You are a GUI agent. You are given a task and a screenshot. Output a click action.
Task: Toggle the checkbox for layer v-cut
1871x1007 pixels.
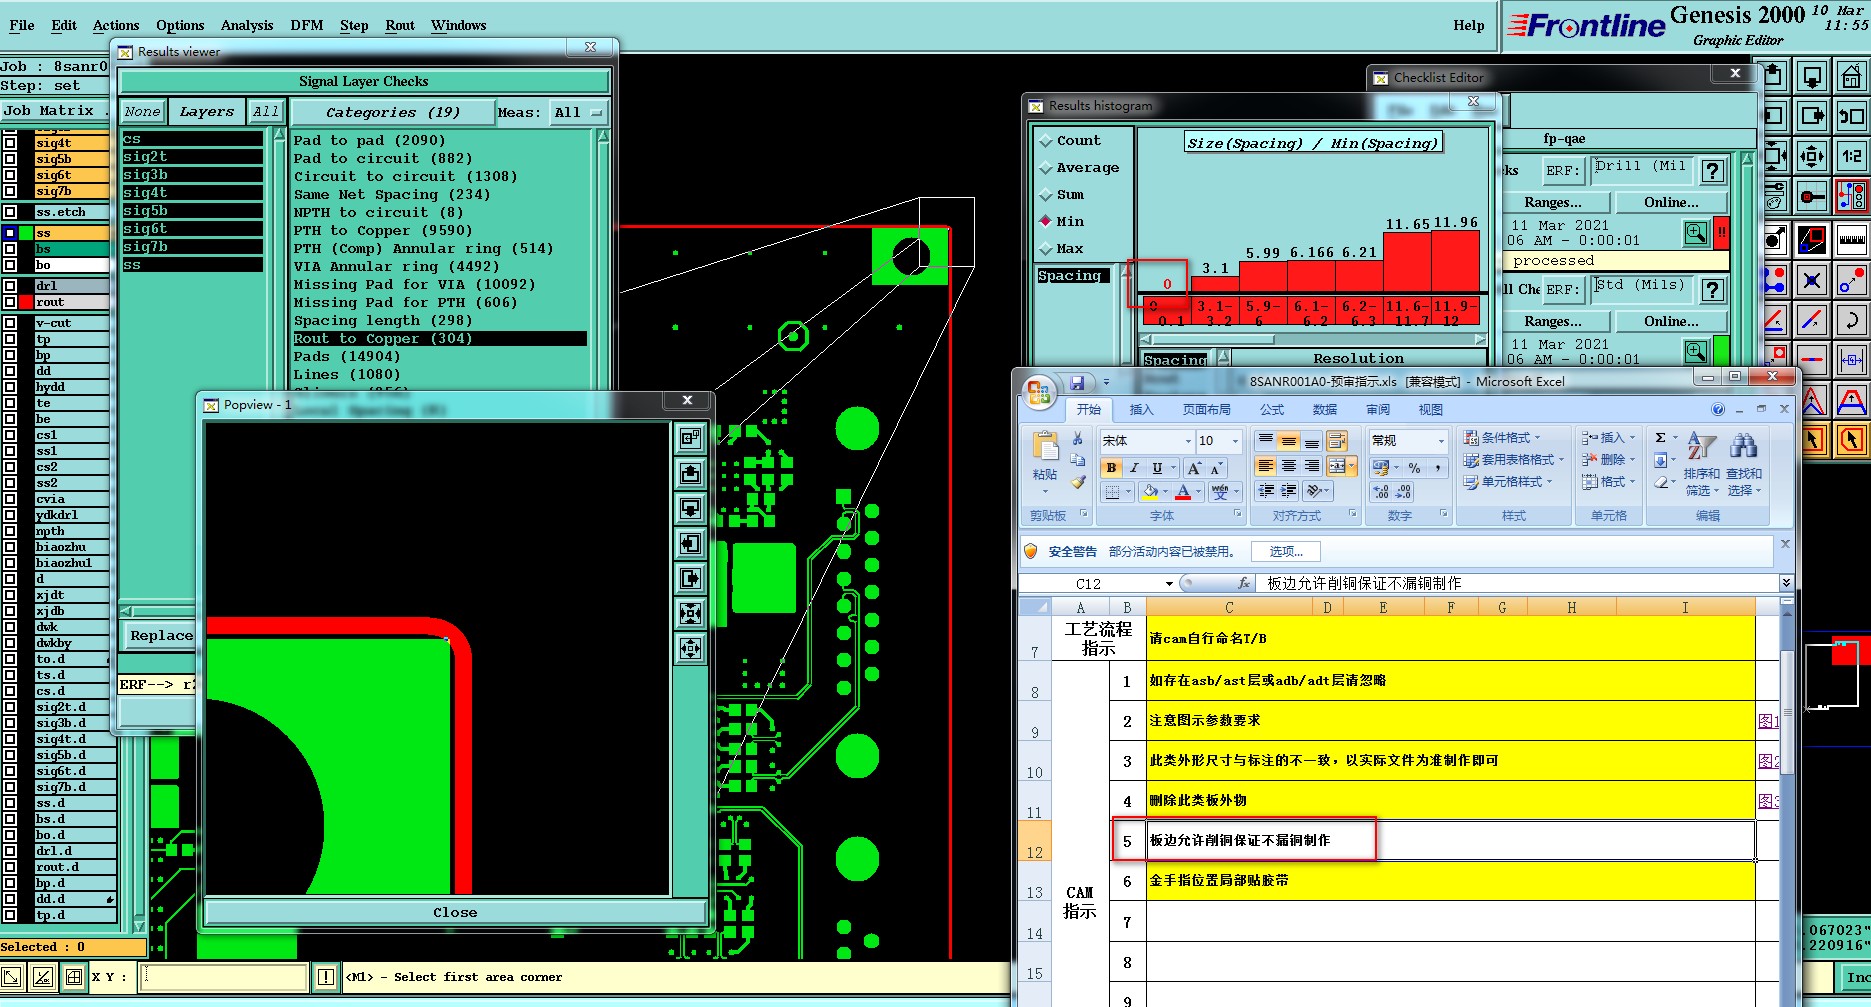pos(10,323)
